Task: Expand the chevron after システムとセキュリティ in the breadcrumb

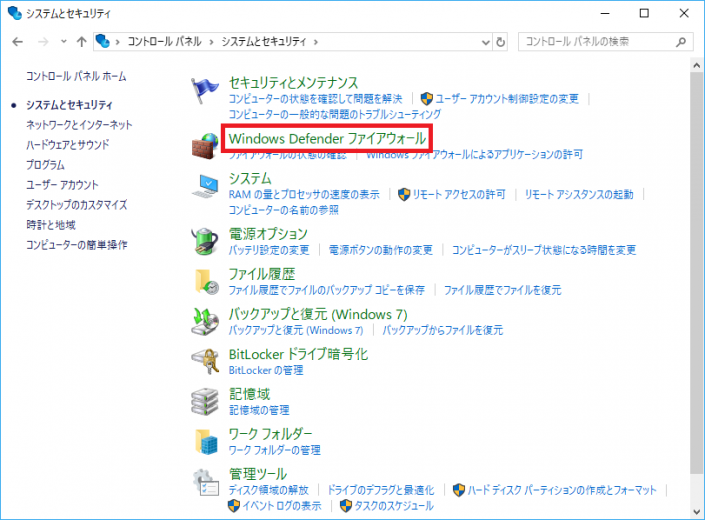Action: 316,42
